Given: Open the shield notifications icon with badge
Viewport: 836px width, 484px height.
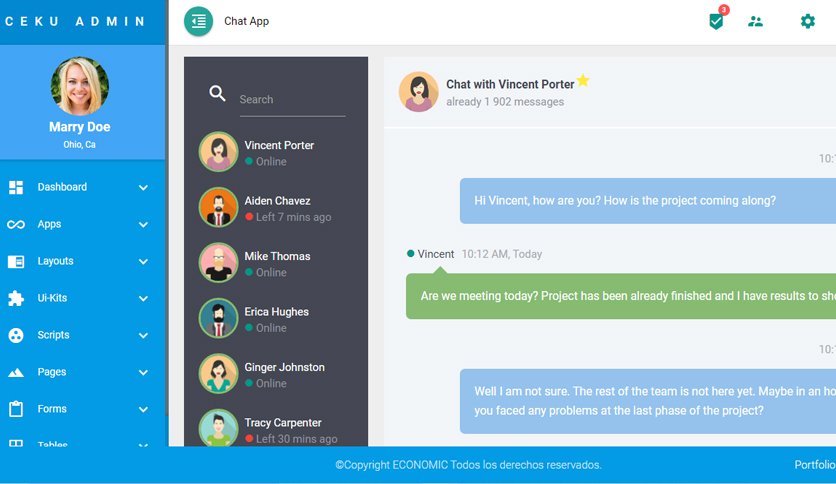Looking at the screenshot, I should (718, 19).
